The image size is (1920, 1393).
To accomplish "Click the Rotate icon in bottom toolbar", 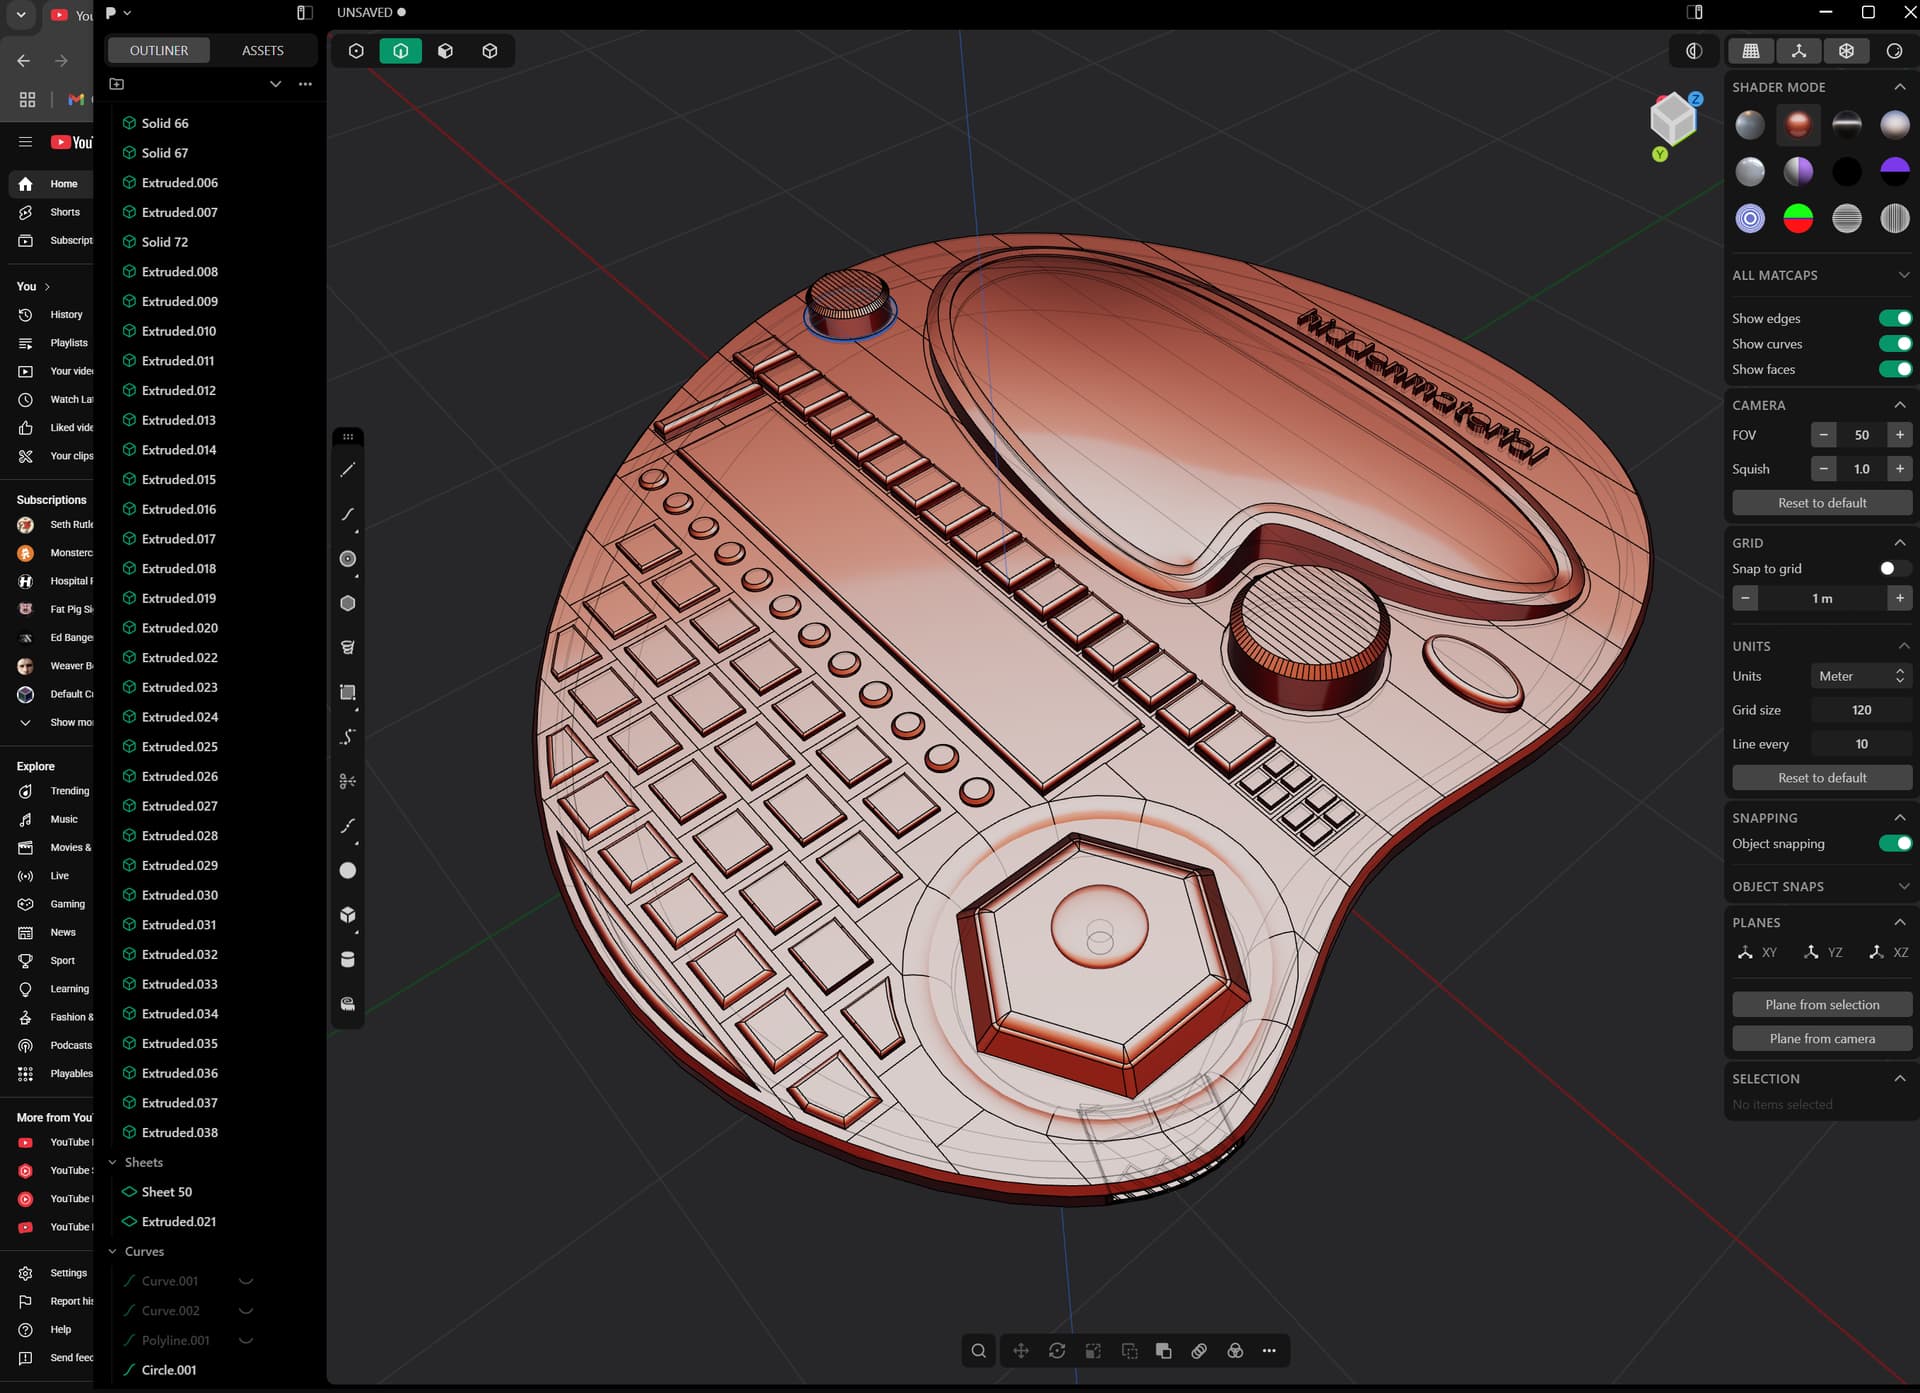I will 1057,1351.
